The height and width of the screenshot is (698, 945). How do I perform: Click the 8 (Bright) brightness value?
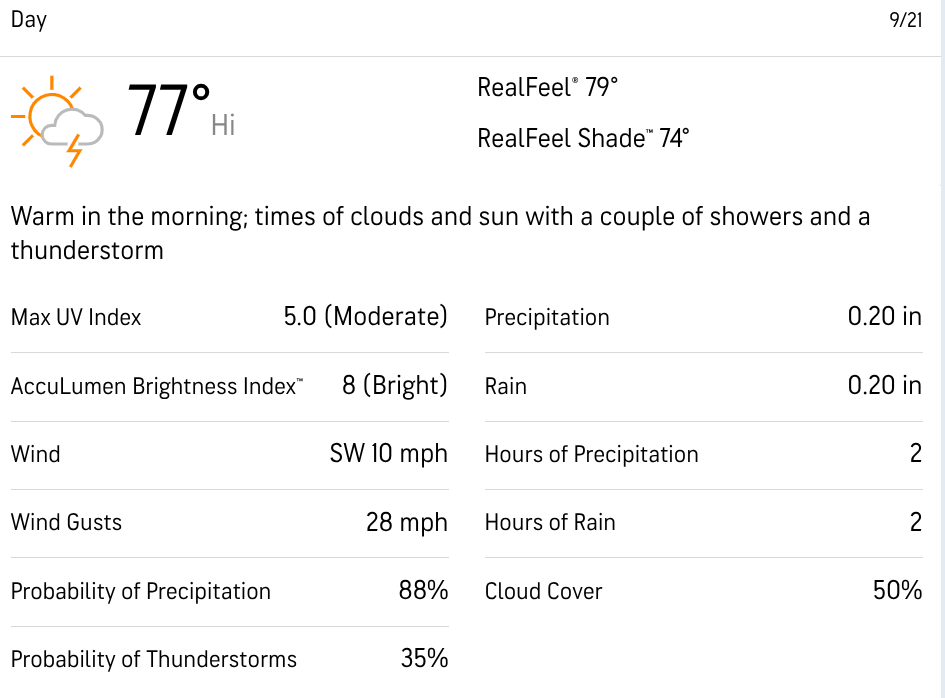(395, 386)
